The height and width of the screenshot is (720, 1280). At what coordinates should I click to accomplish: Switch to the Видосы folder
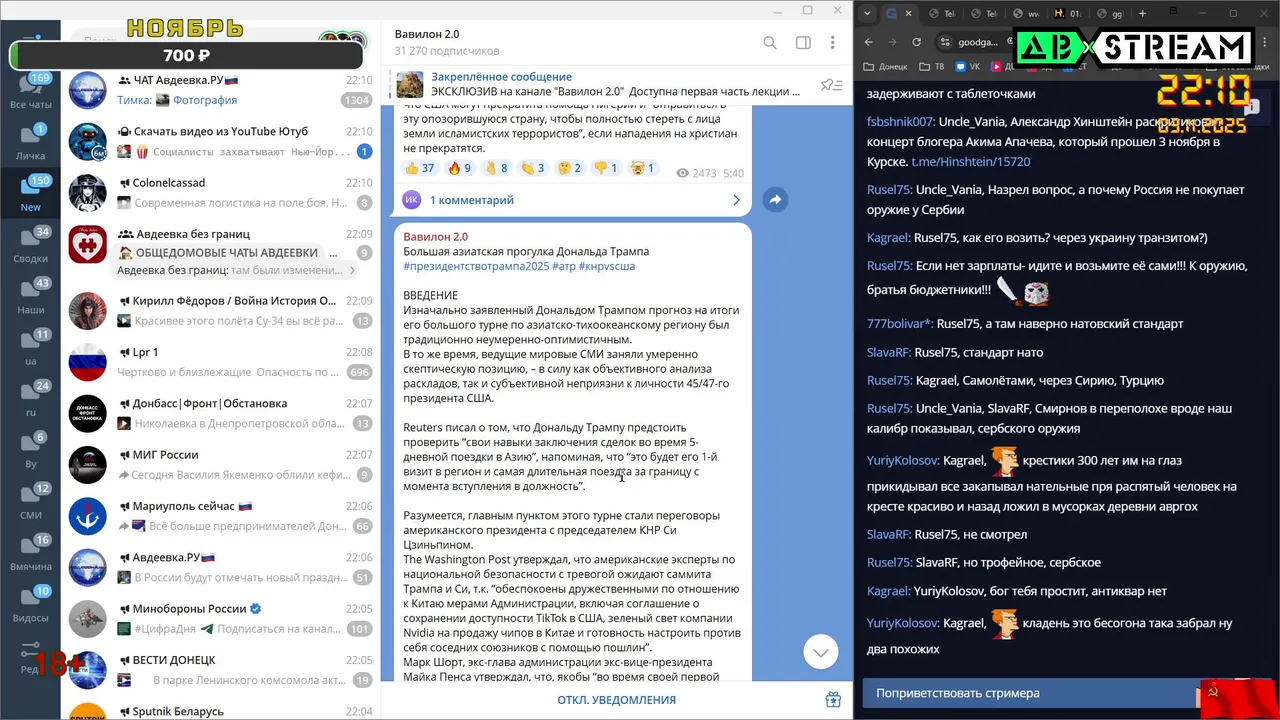point(30,604)
